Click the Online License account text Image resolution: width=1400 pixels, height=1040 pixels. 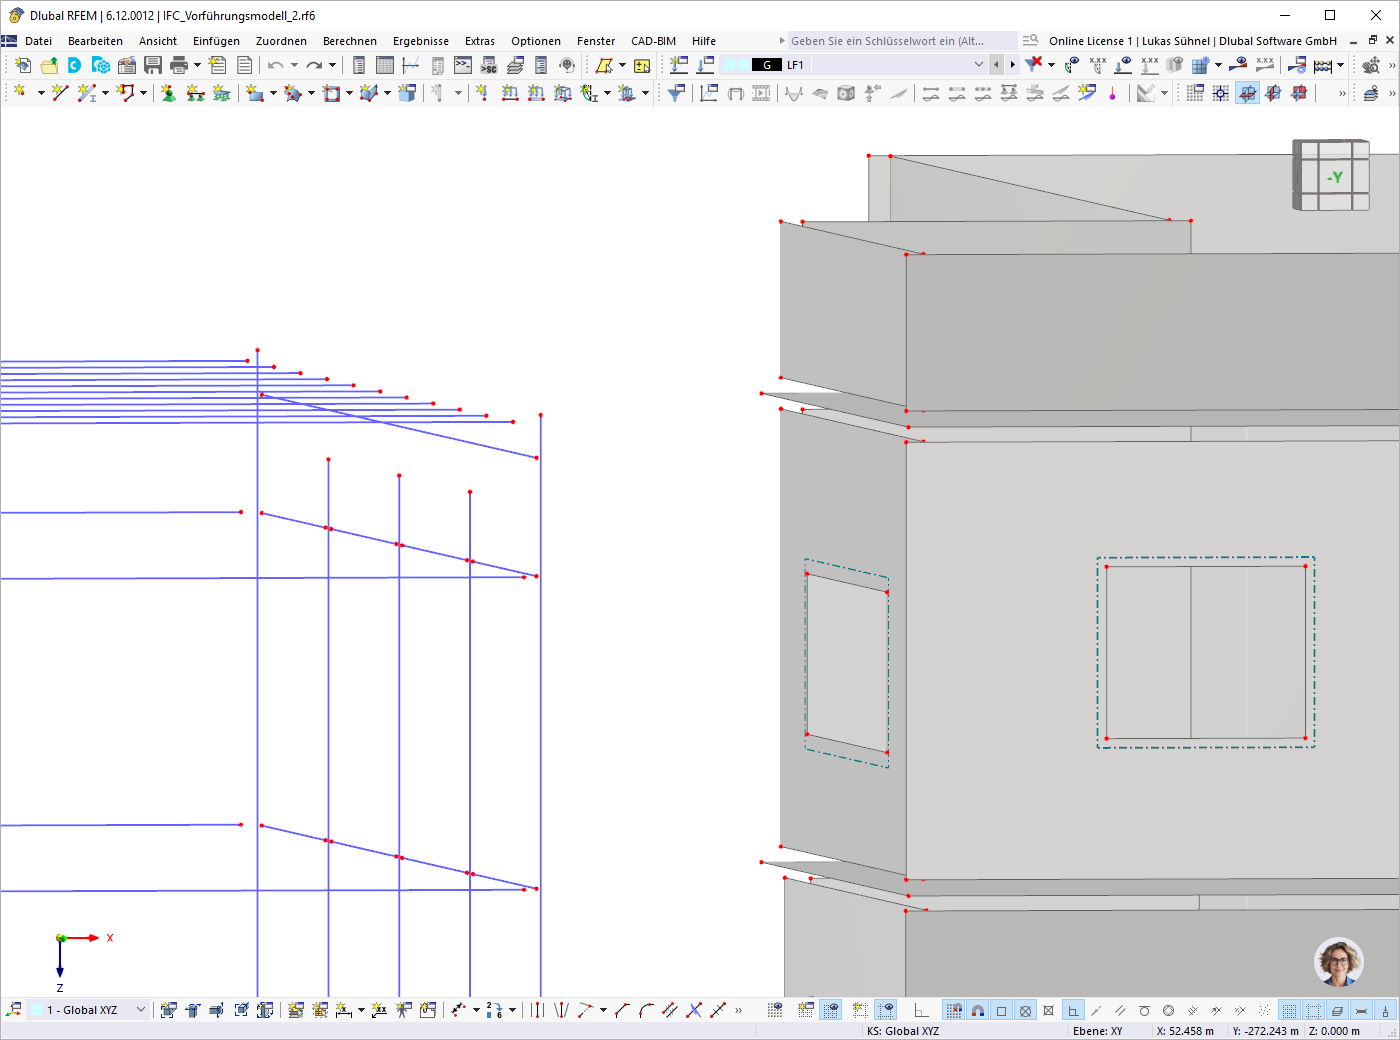coord(1193,41)
